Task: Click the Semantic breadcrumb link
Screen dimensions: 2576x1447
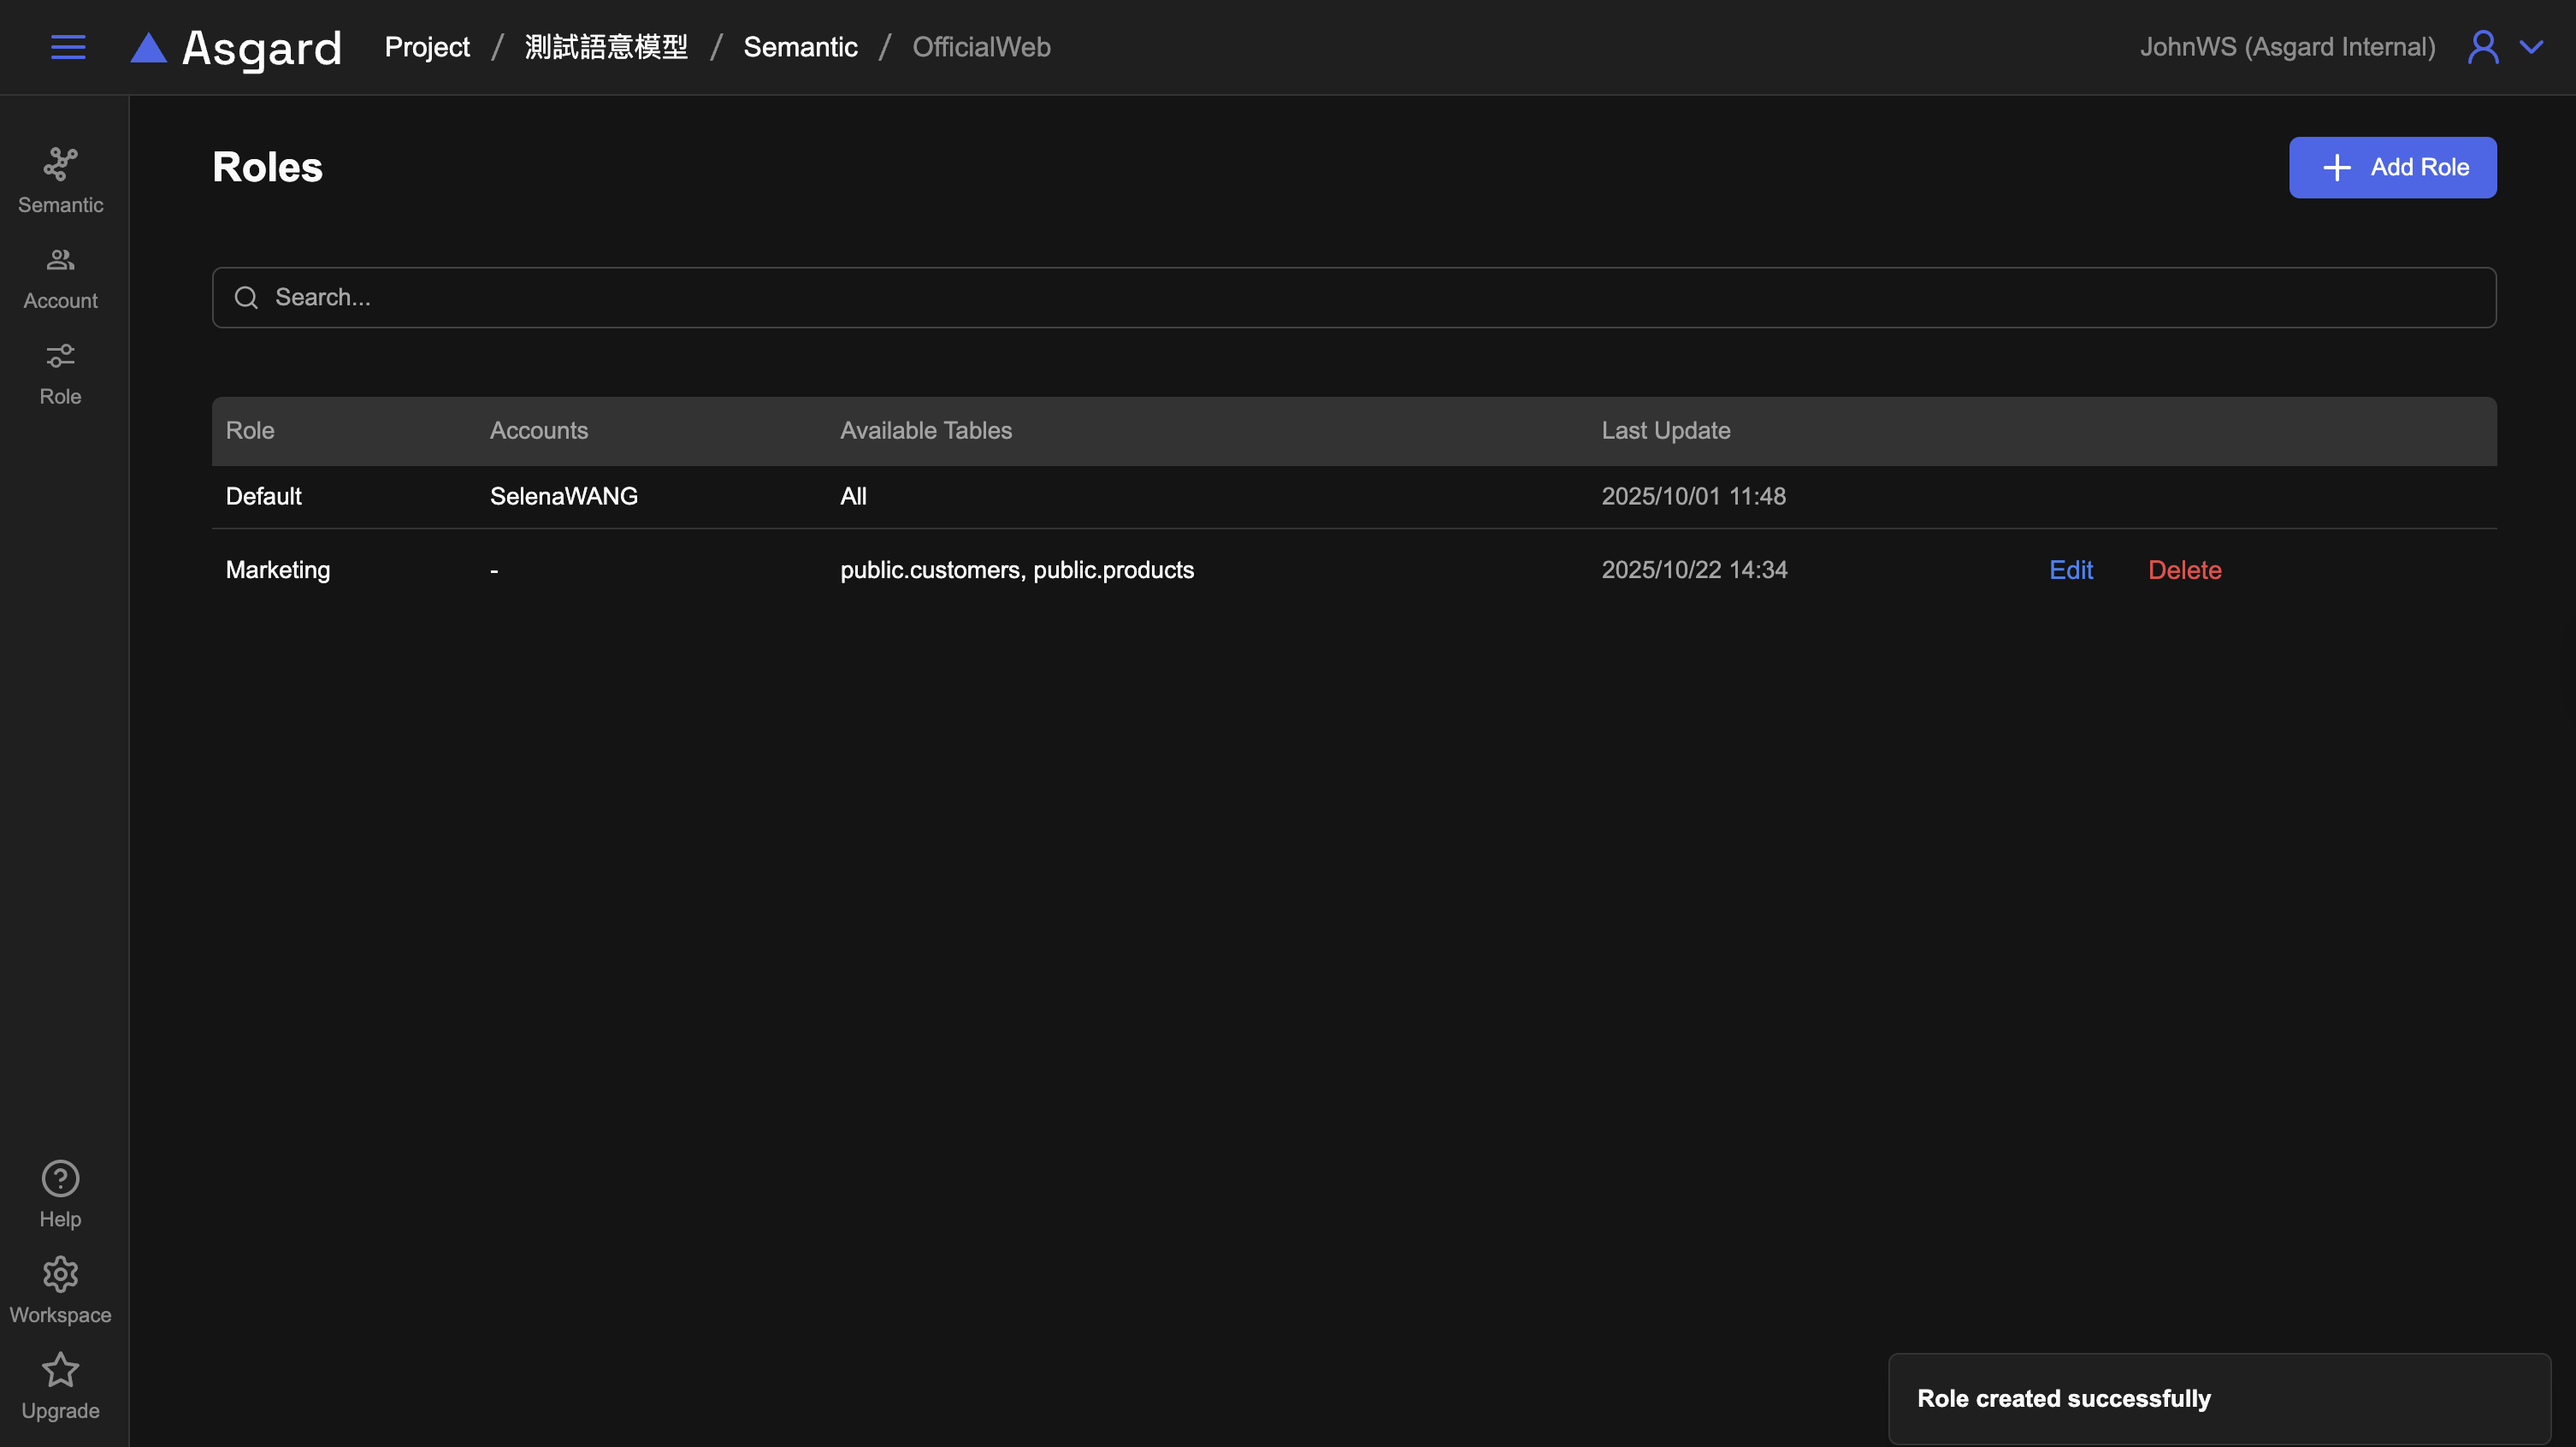Action: [800, 47]
